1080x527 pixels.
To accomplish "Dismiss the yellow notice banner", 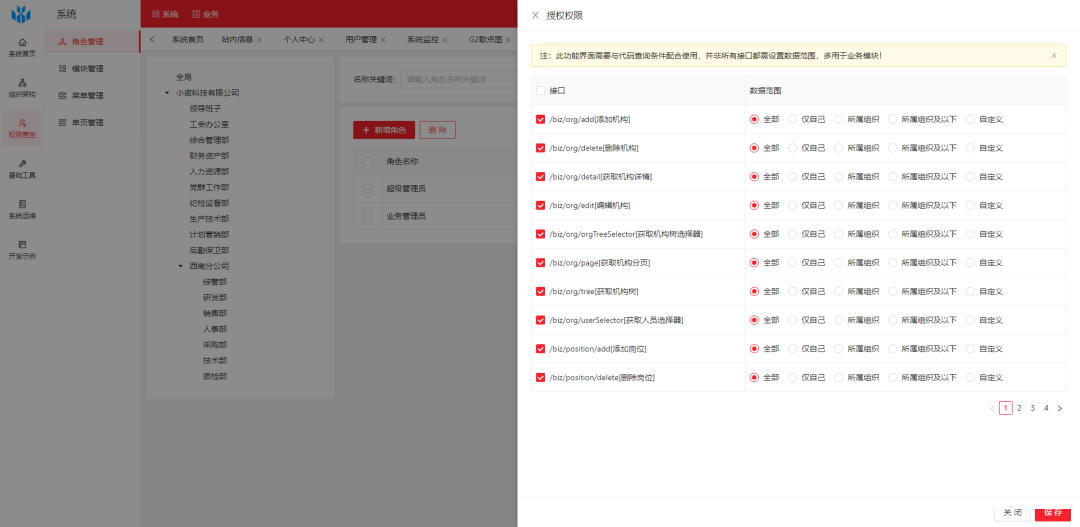I will coord(1053,56).
